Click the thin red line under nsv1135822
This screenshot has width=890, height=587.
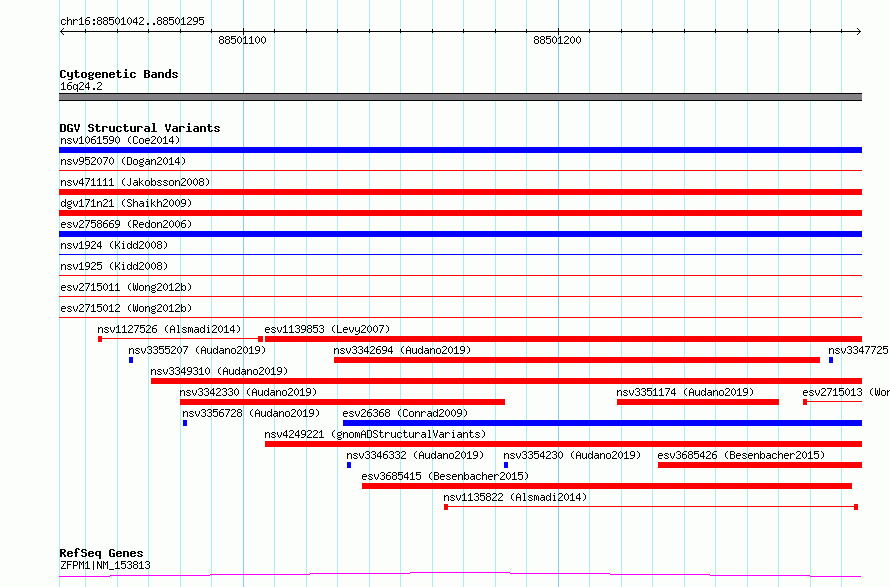pyautogui.click(x=651, y=506)
